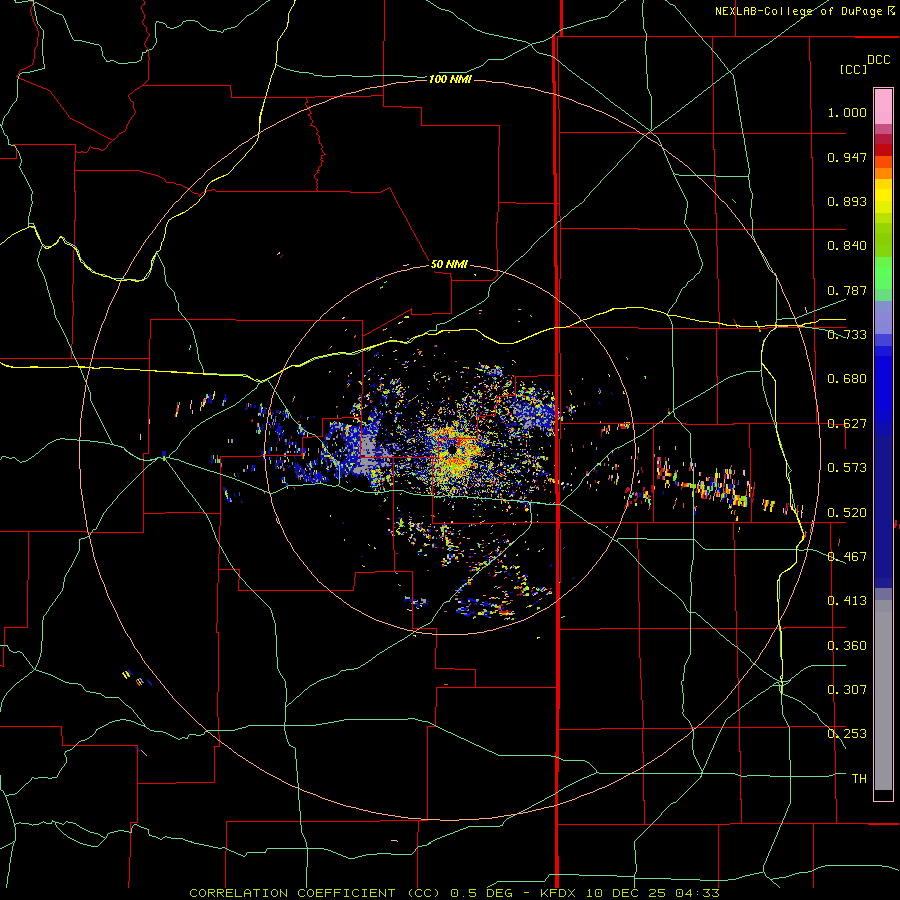The height and width of the screenshot is (900, 900).
Task: Click the 0.467 scale value
Action: [x=847, y=557]
